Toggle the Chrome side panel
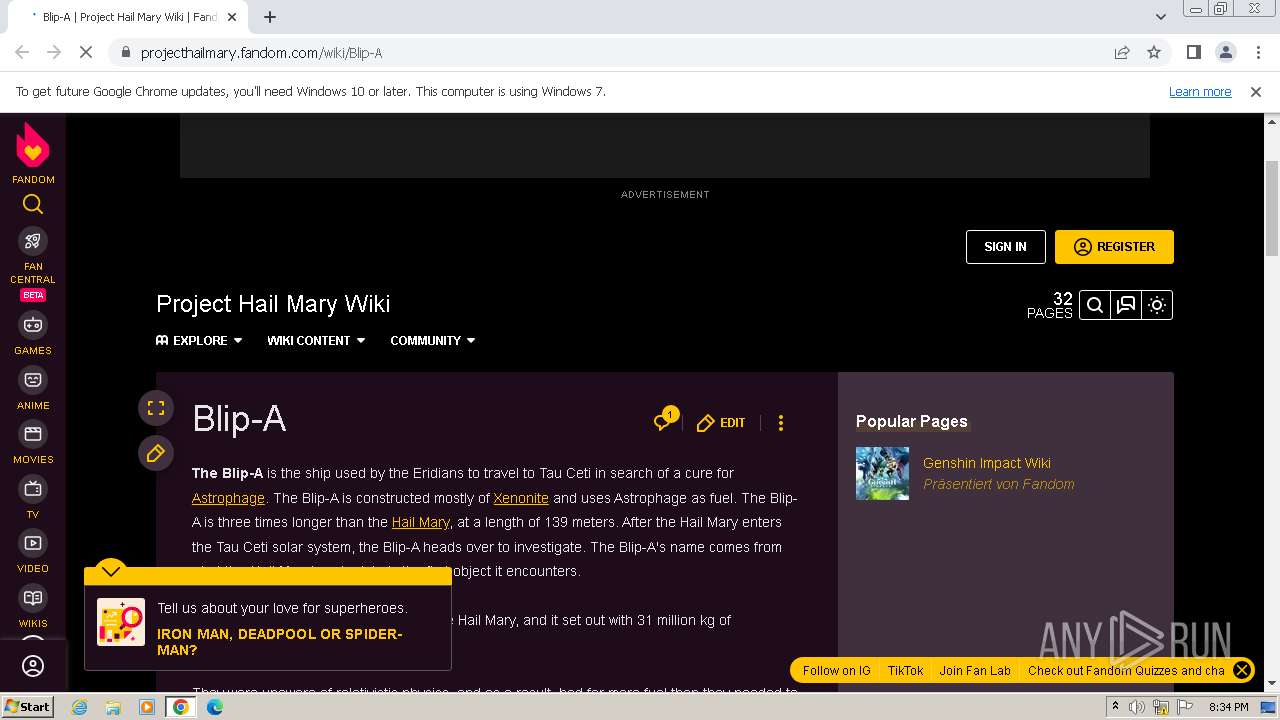This screenshot has width=1280, height=720. coord(1194,53)
